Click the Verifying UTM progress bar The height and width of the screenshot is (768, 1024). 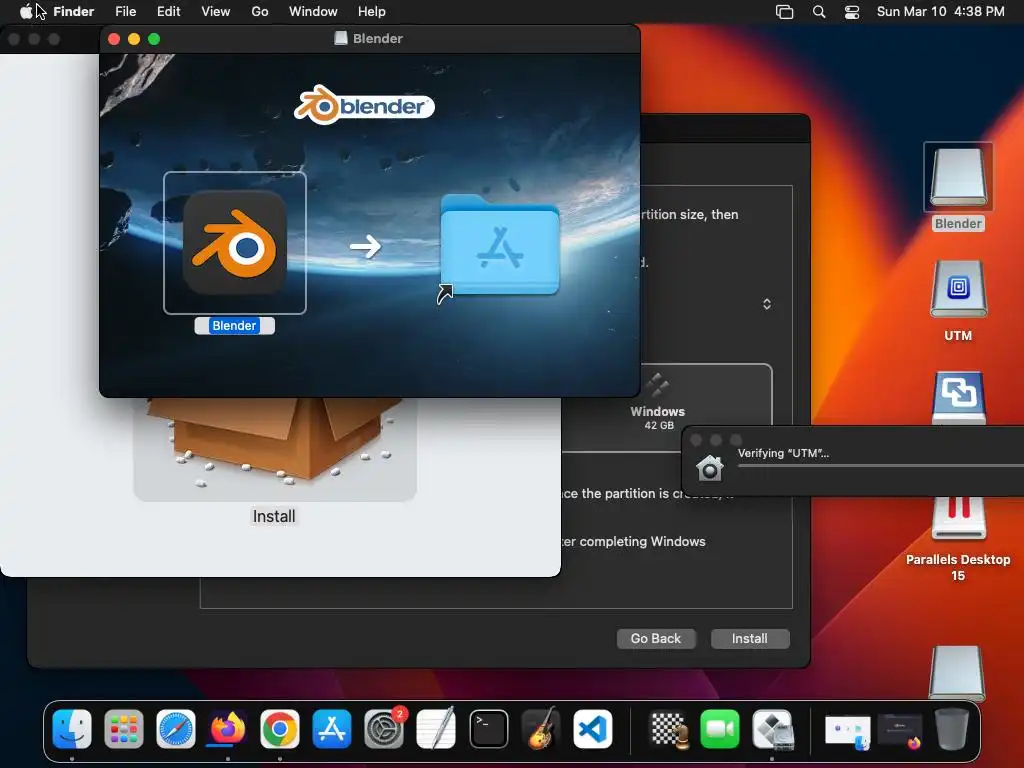pyautogui.click(x=880, y=466)
